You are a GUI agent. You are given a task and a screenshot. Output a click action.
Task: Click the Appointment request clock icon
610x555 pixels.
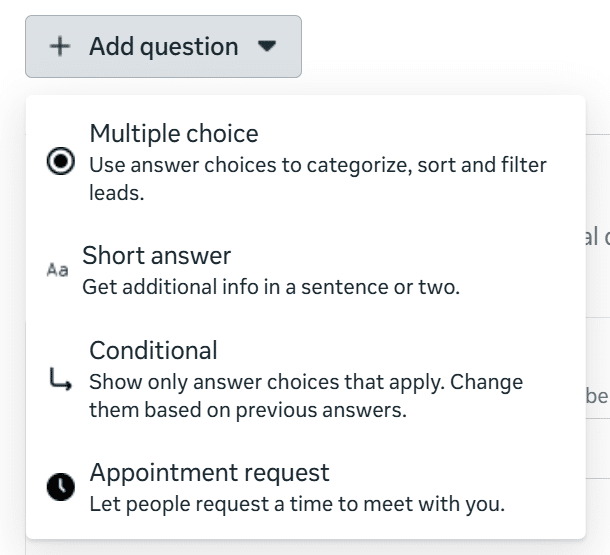[61, 487]
